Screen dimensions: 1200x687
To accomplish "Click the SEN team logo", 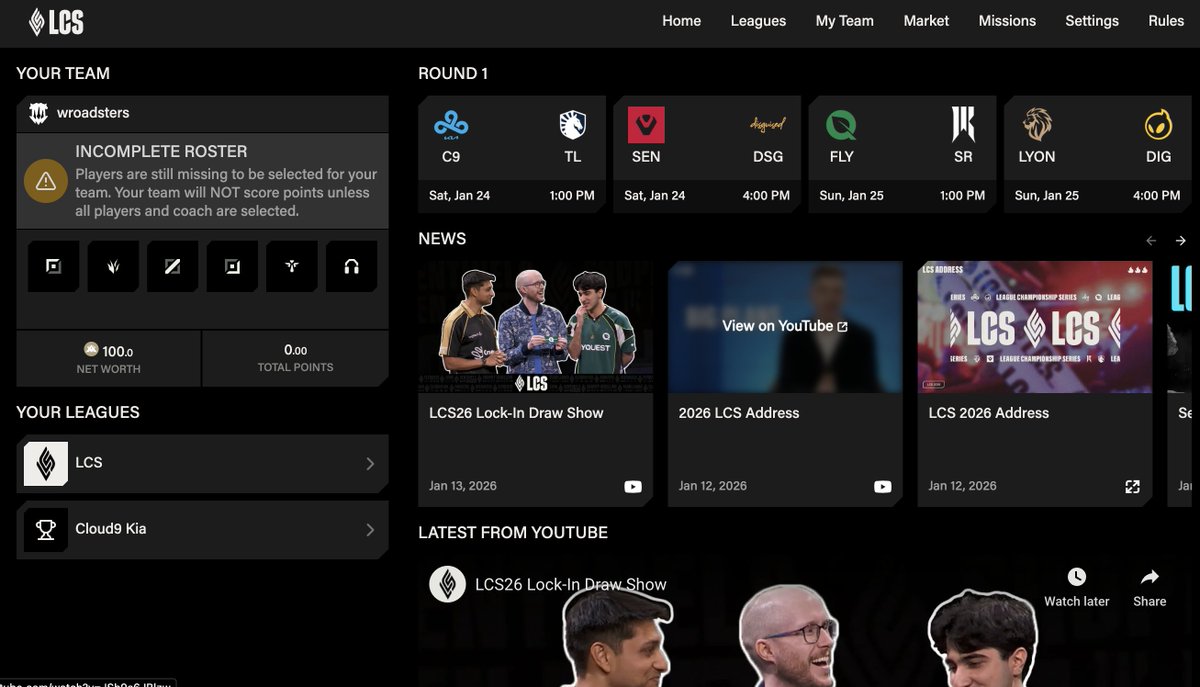I will (646, 125).
